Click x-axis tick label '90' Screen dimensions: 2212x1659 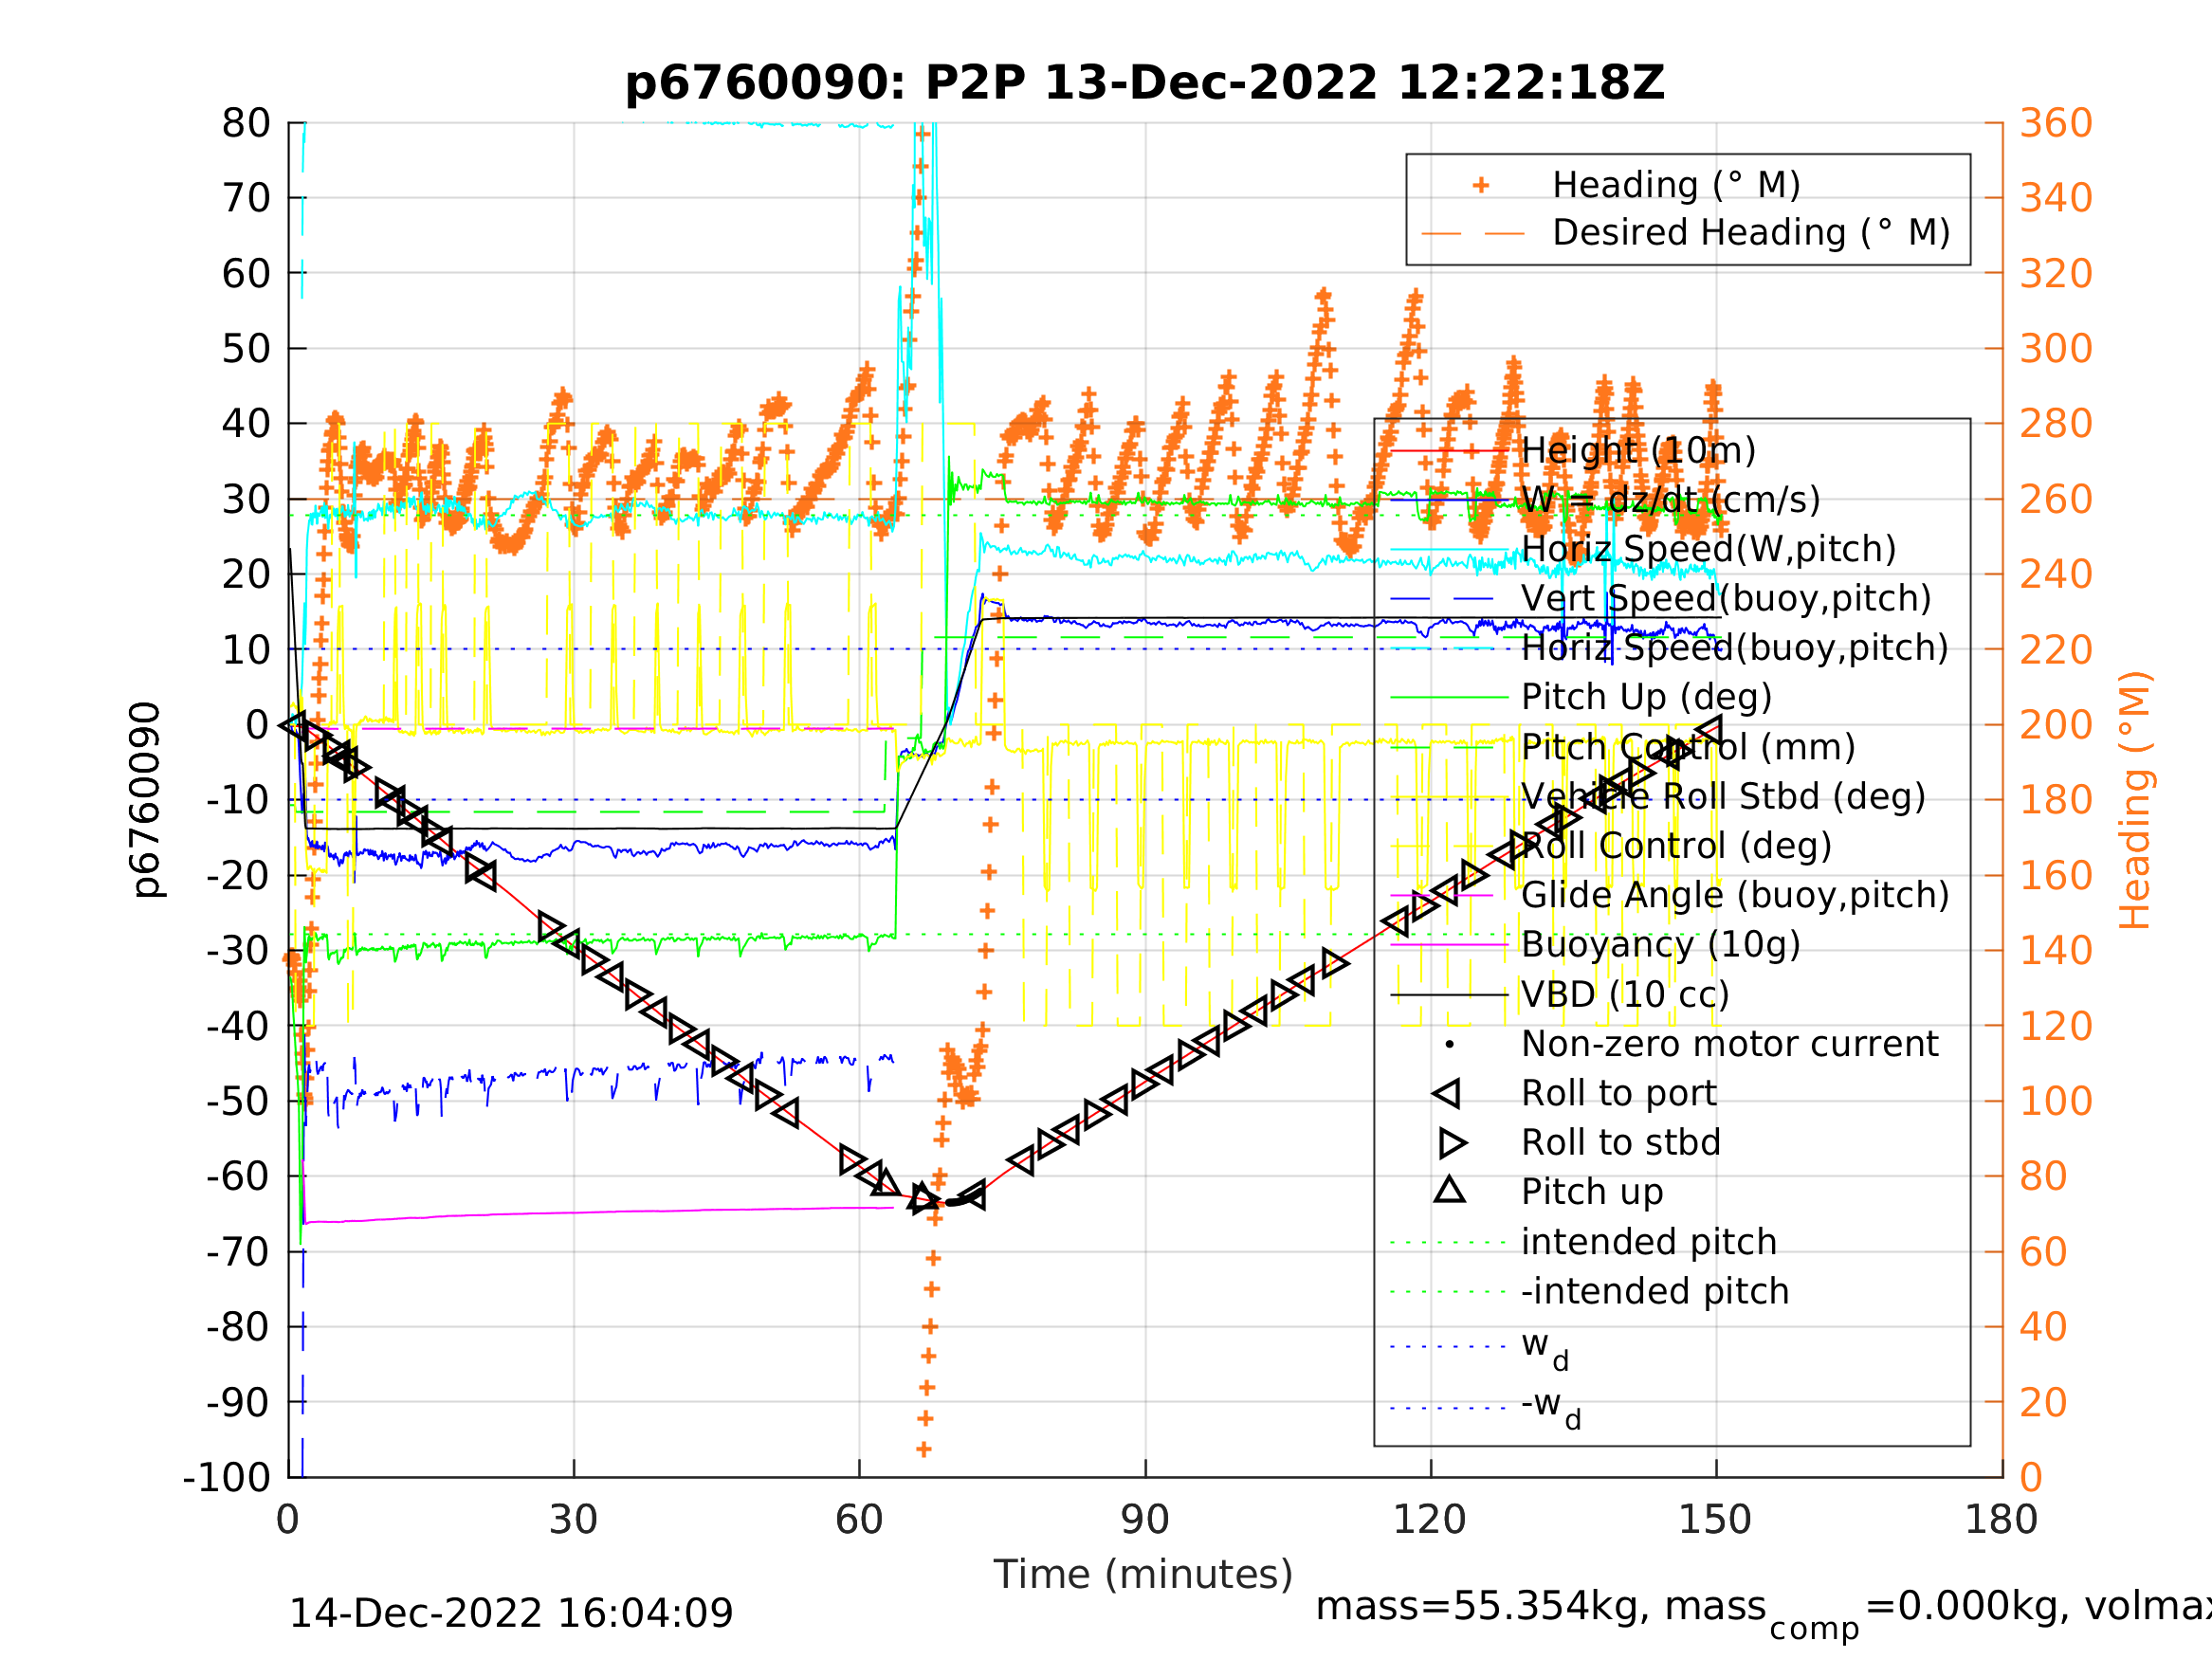[x=1145, y=1520]
